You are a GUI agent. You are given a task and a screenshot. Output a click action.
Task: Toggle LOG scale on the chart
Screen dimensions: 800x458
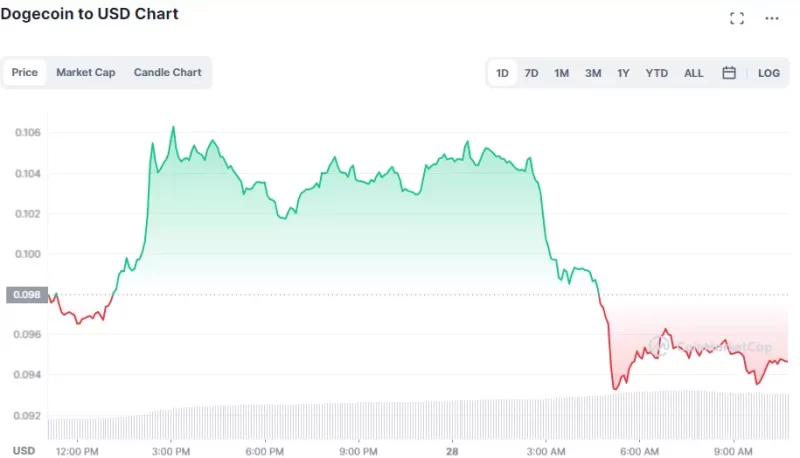768,73
